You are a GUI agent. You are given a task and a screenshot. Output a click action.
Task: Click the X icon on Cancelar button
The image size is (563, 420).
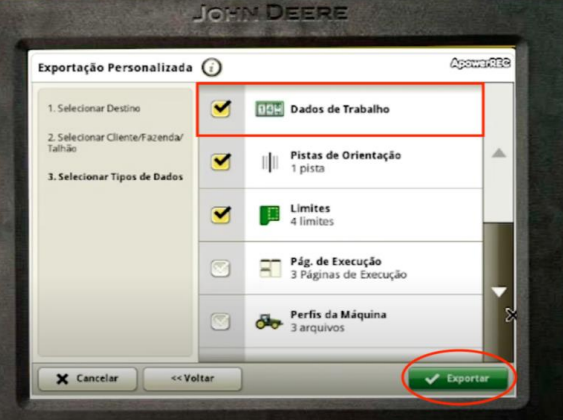click(x=62, y=379)
